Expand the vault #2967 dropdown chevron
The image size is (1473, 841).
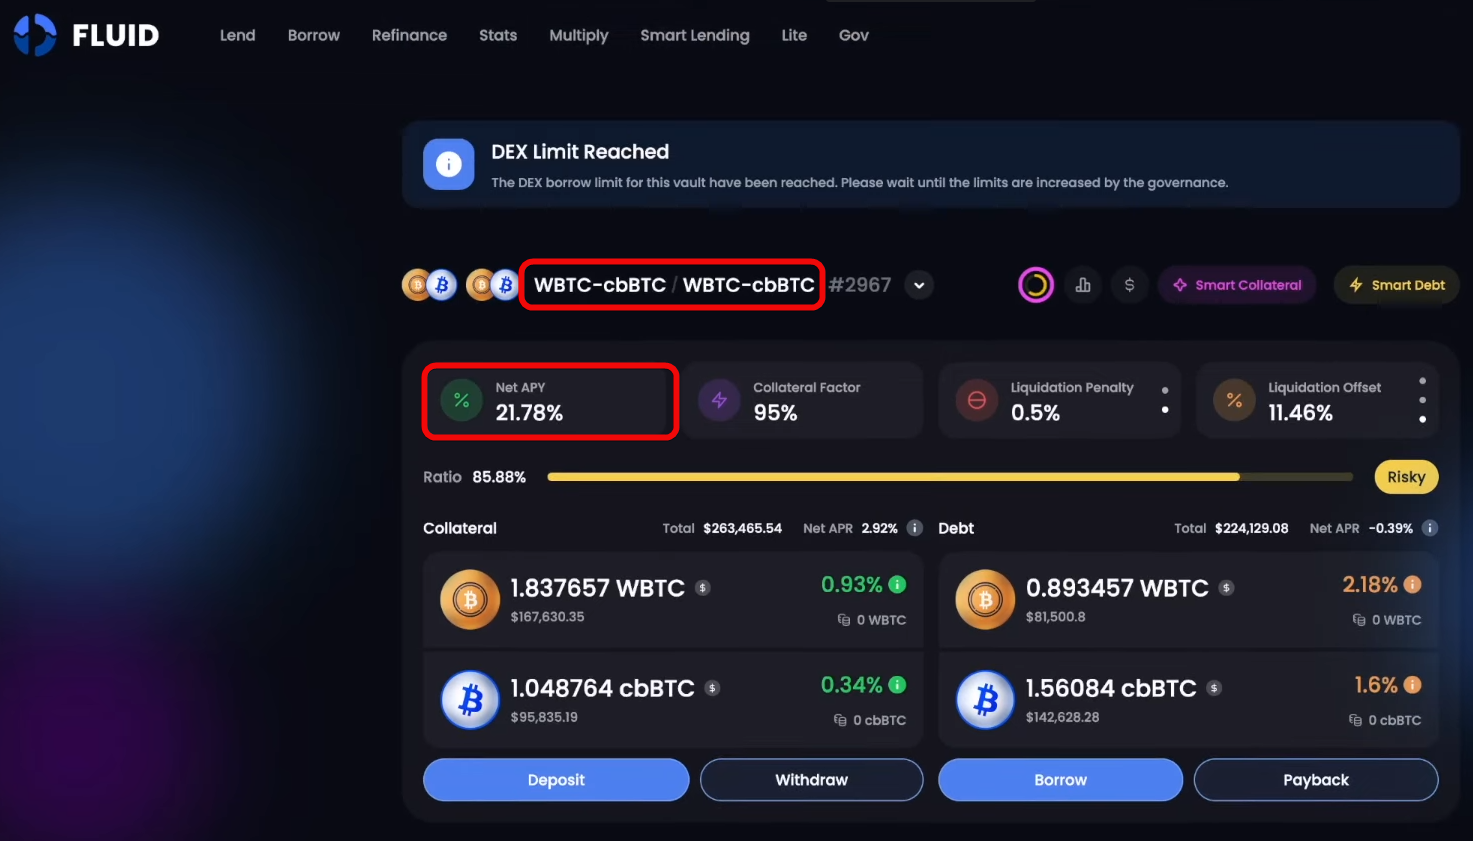click(919, 285)
